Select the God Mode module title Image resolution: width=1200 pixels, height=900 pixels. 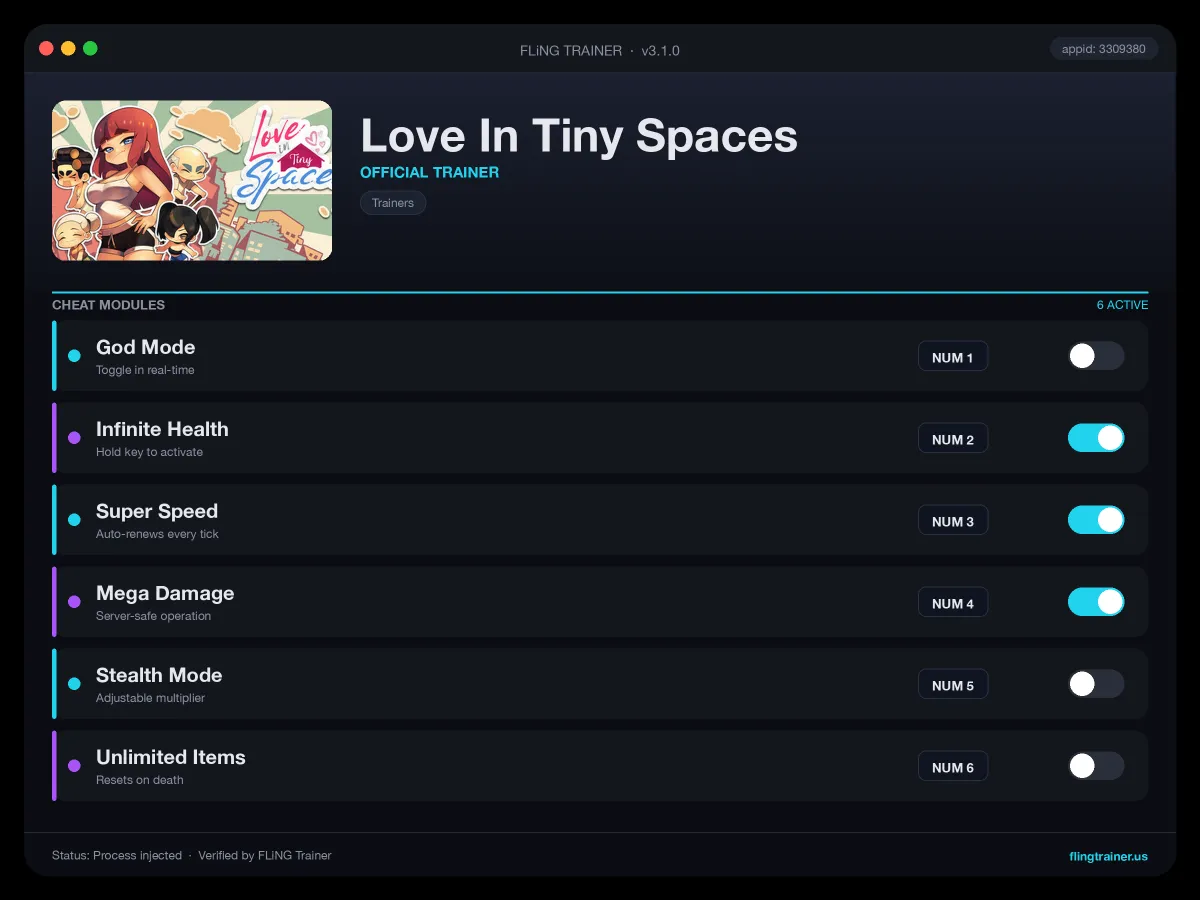(145, 347)
